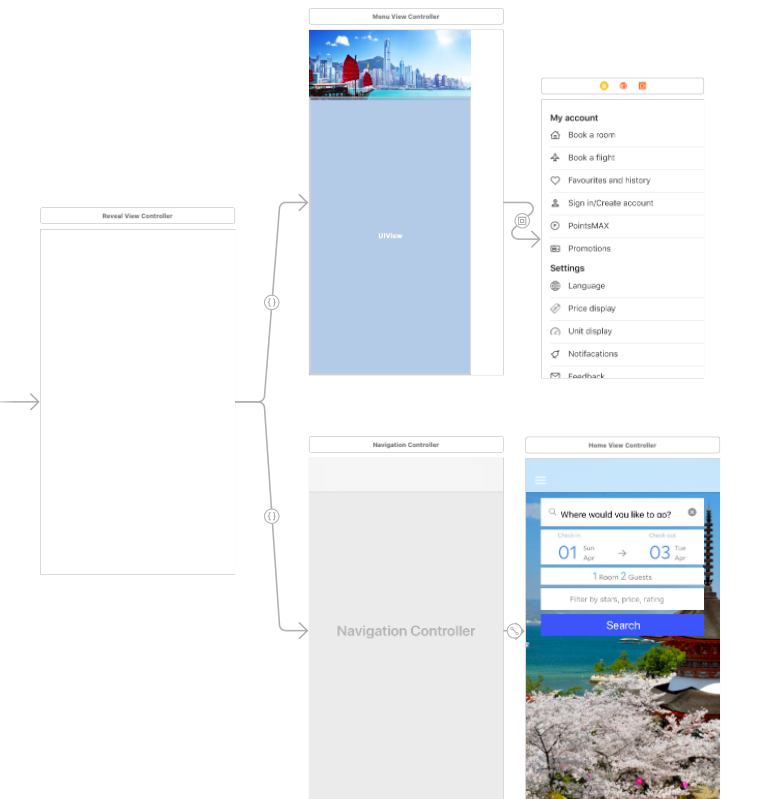Select the Navigation Controller placeholder label
771x799 pixels.
(x=406, y=631)
